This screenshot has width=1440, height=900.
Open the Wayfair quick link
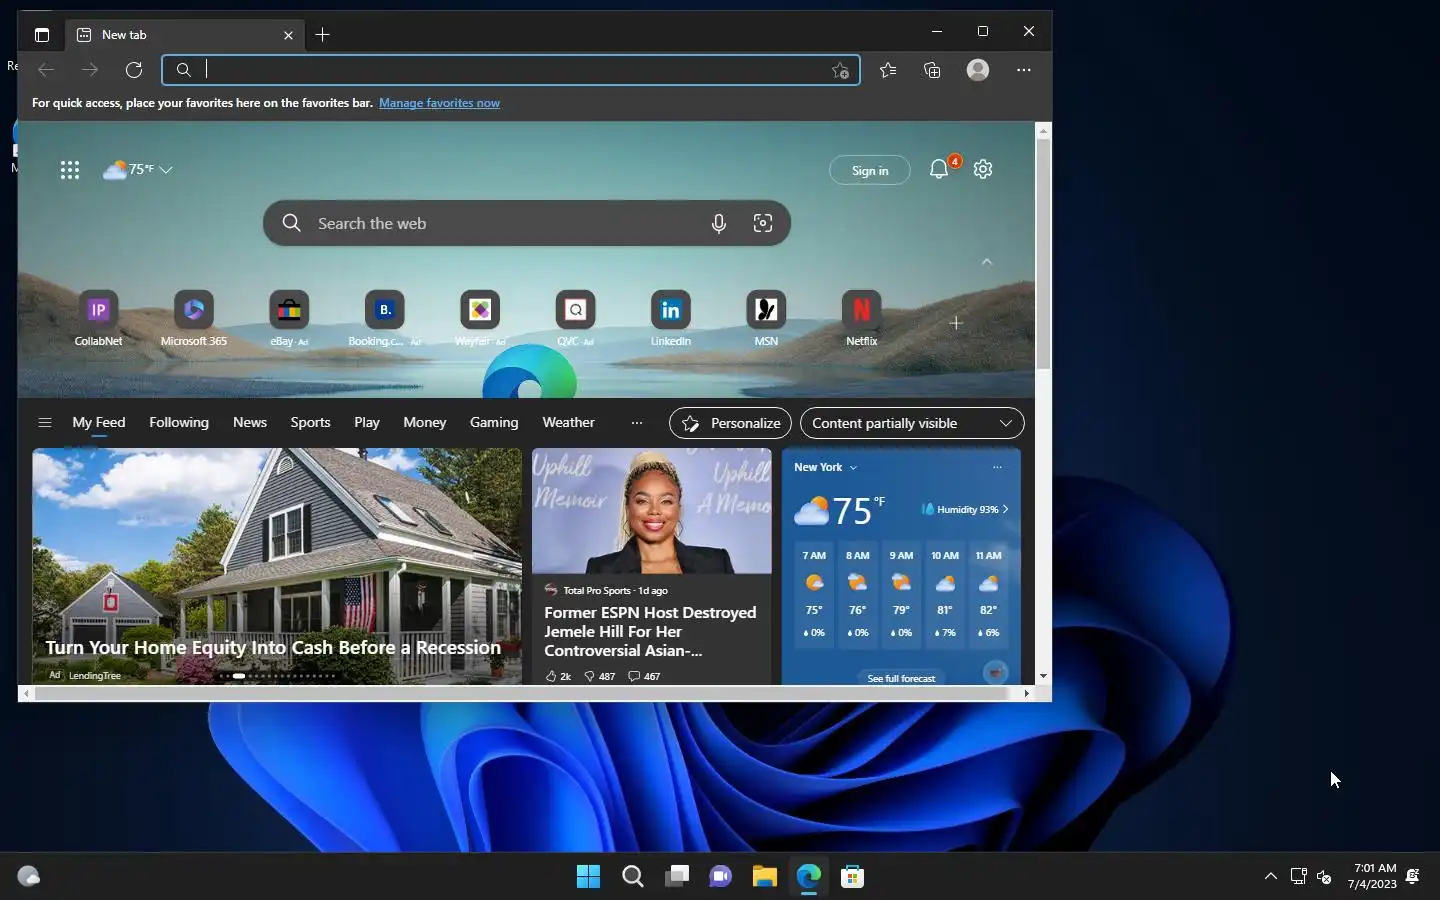click(480, 319)
